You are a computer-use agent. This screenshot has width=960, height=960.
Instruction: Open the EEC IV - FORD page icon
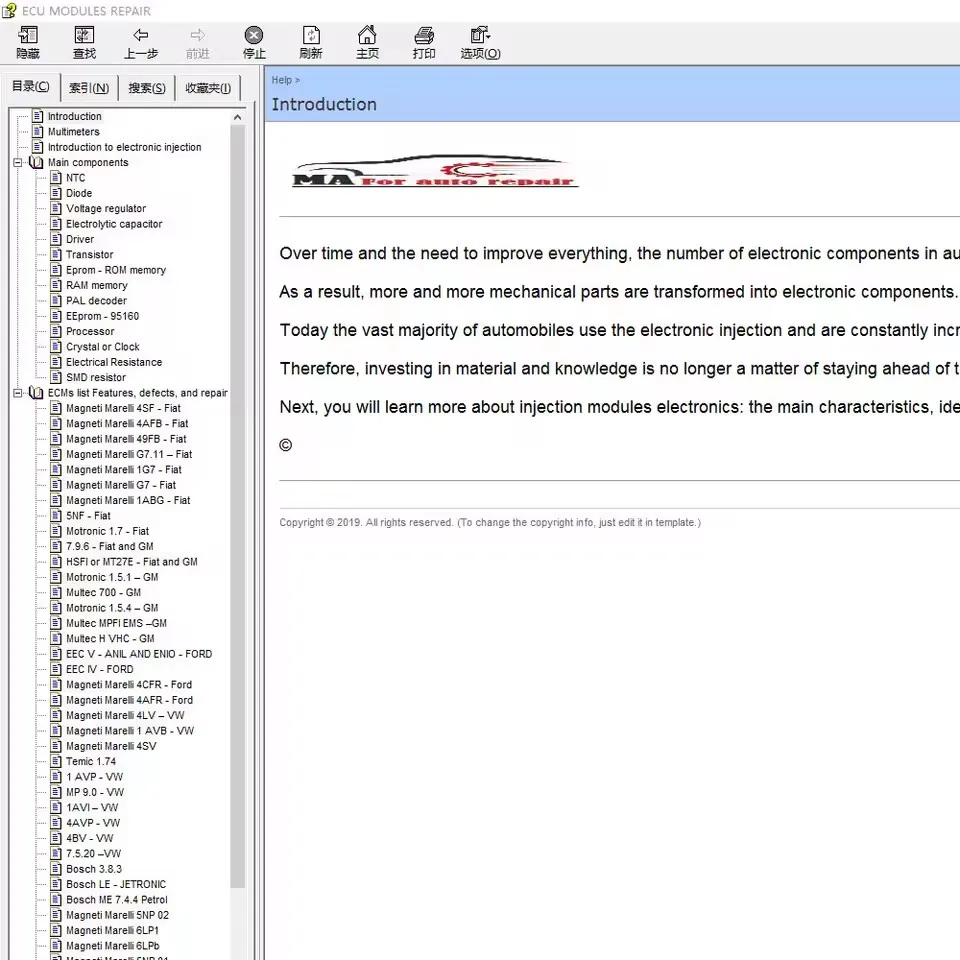[x=56, y=669]
